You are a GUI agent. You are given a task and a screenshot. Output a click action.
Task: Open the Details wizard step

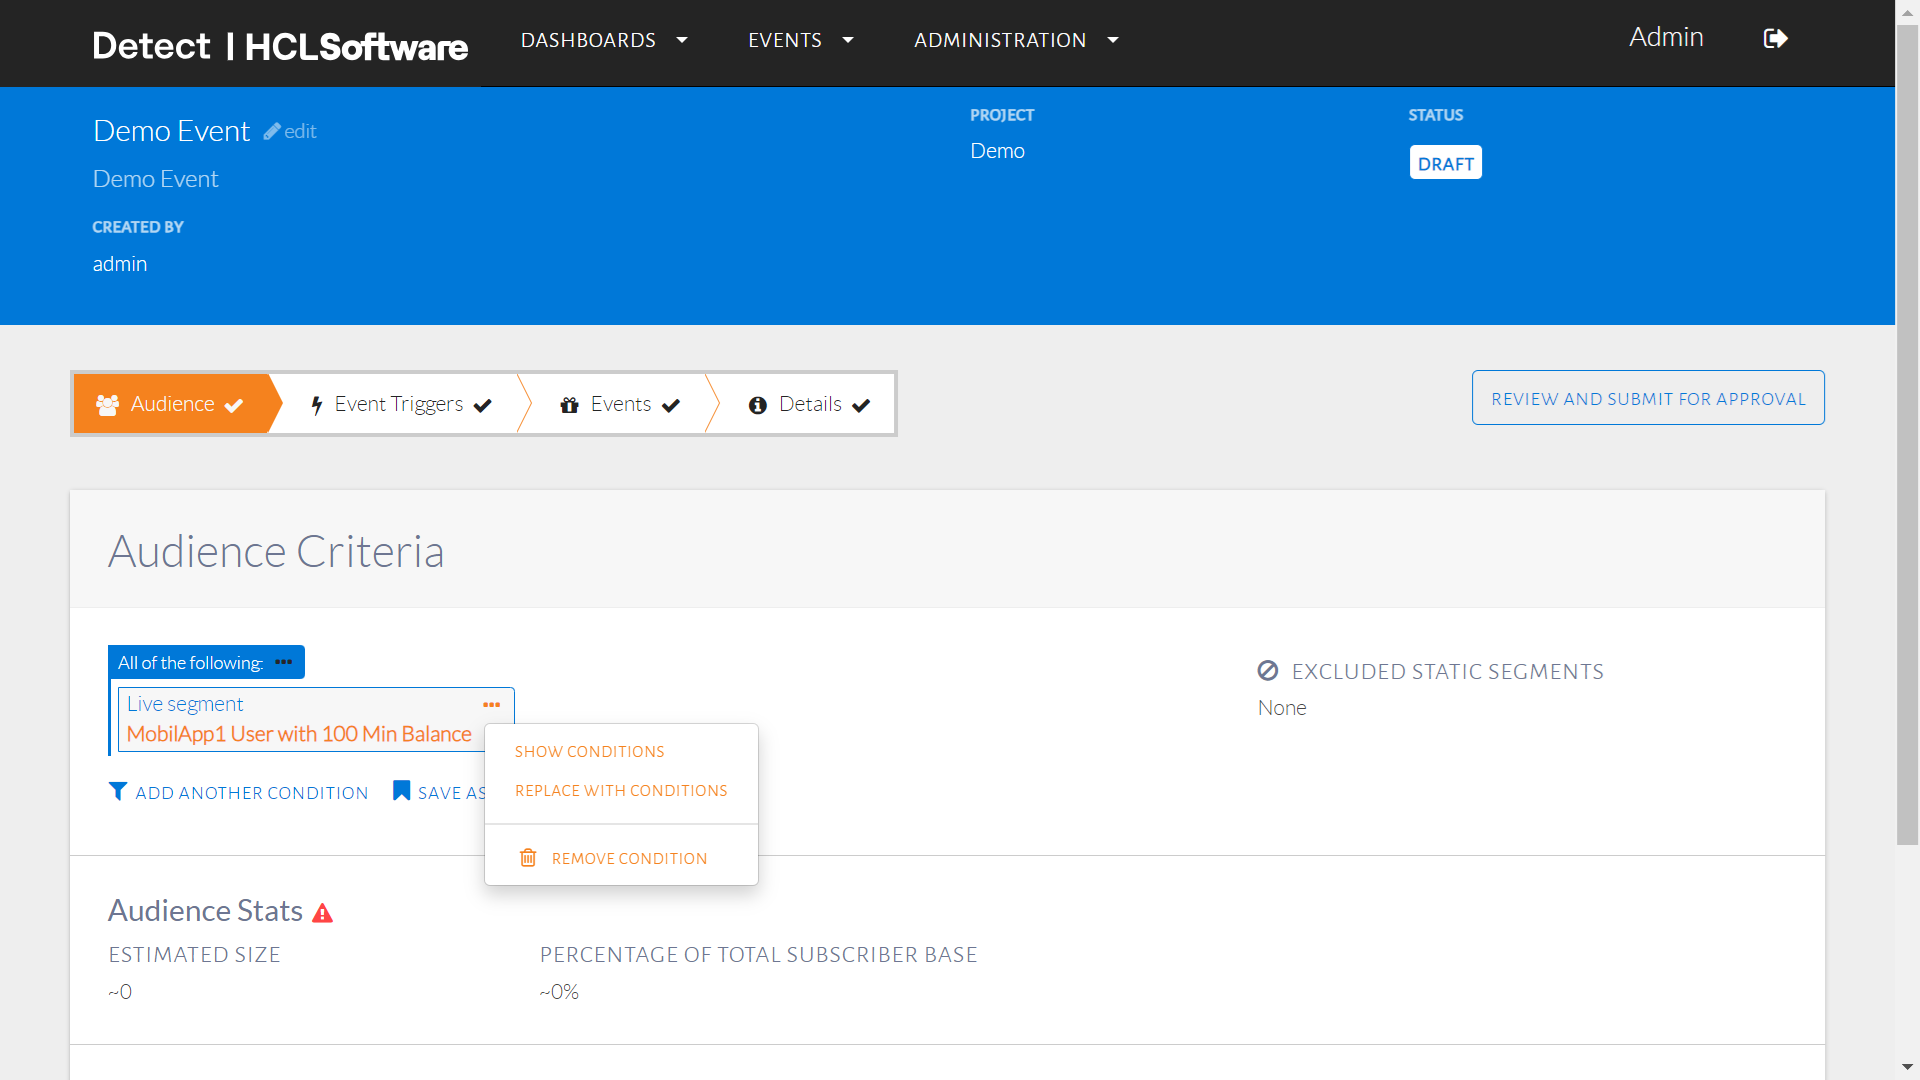[x=809, y=404]
